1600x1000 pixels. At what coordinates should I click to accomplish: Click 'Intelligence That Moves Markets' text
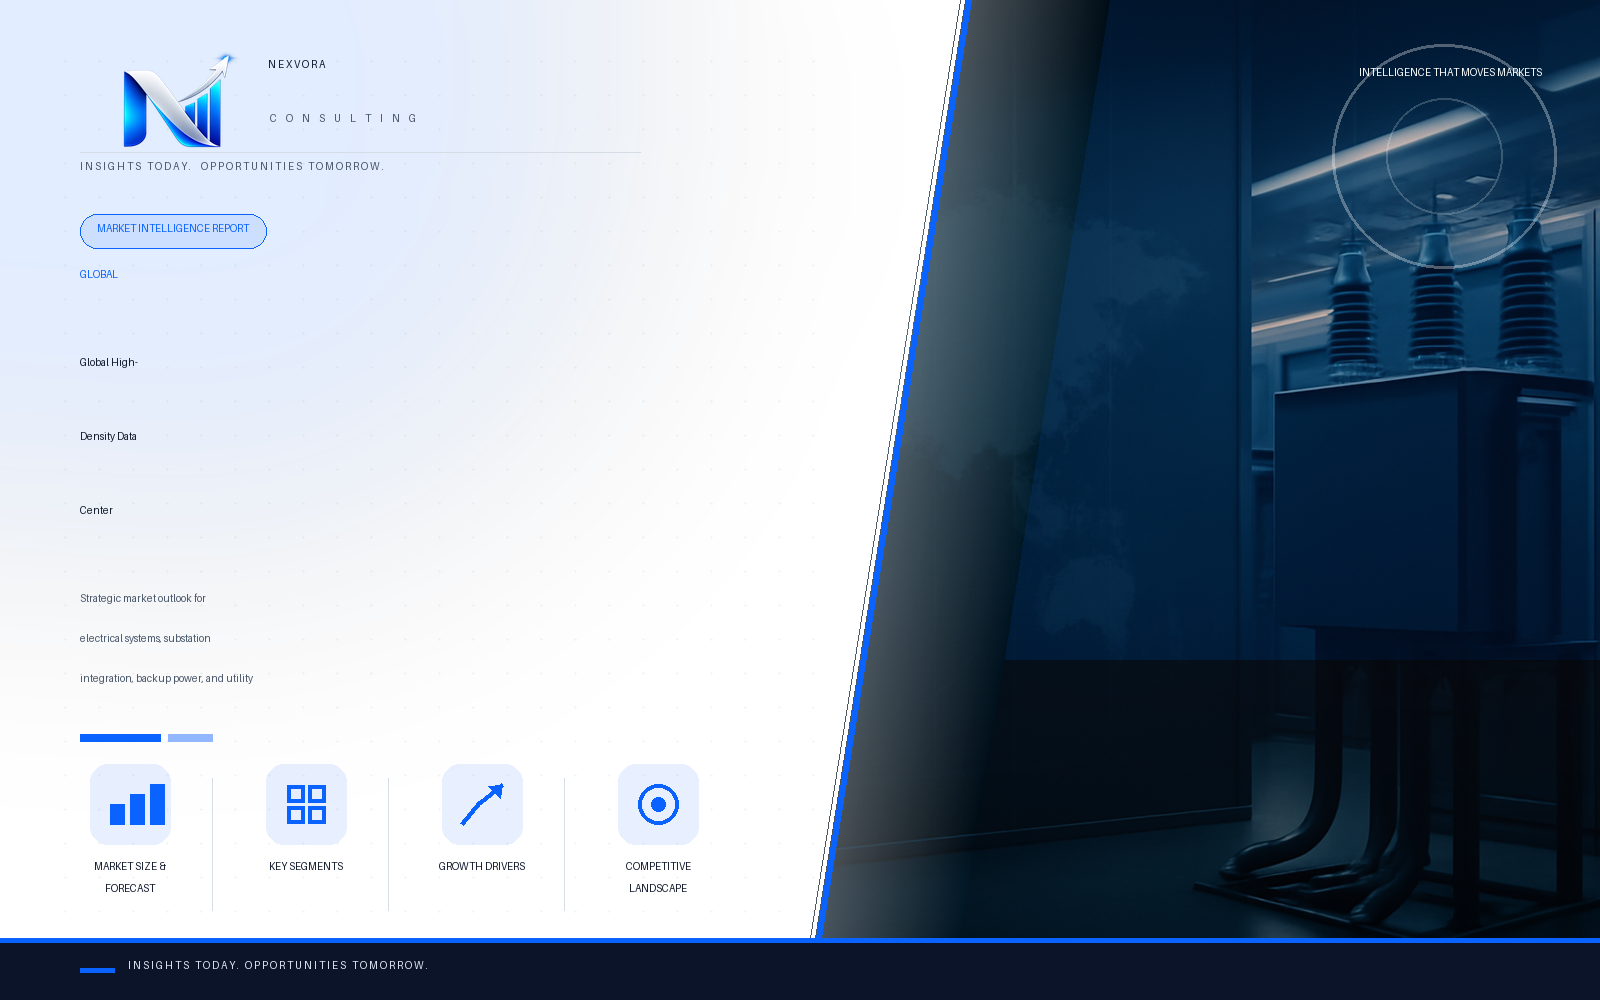point(1450,72)
